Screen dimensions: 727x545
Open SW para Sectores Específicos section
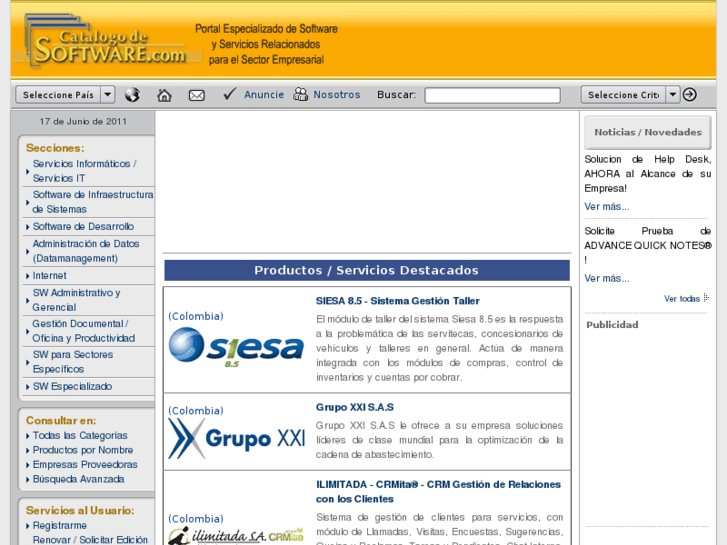[72, 362]
